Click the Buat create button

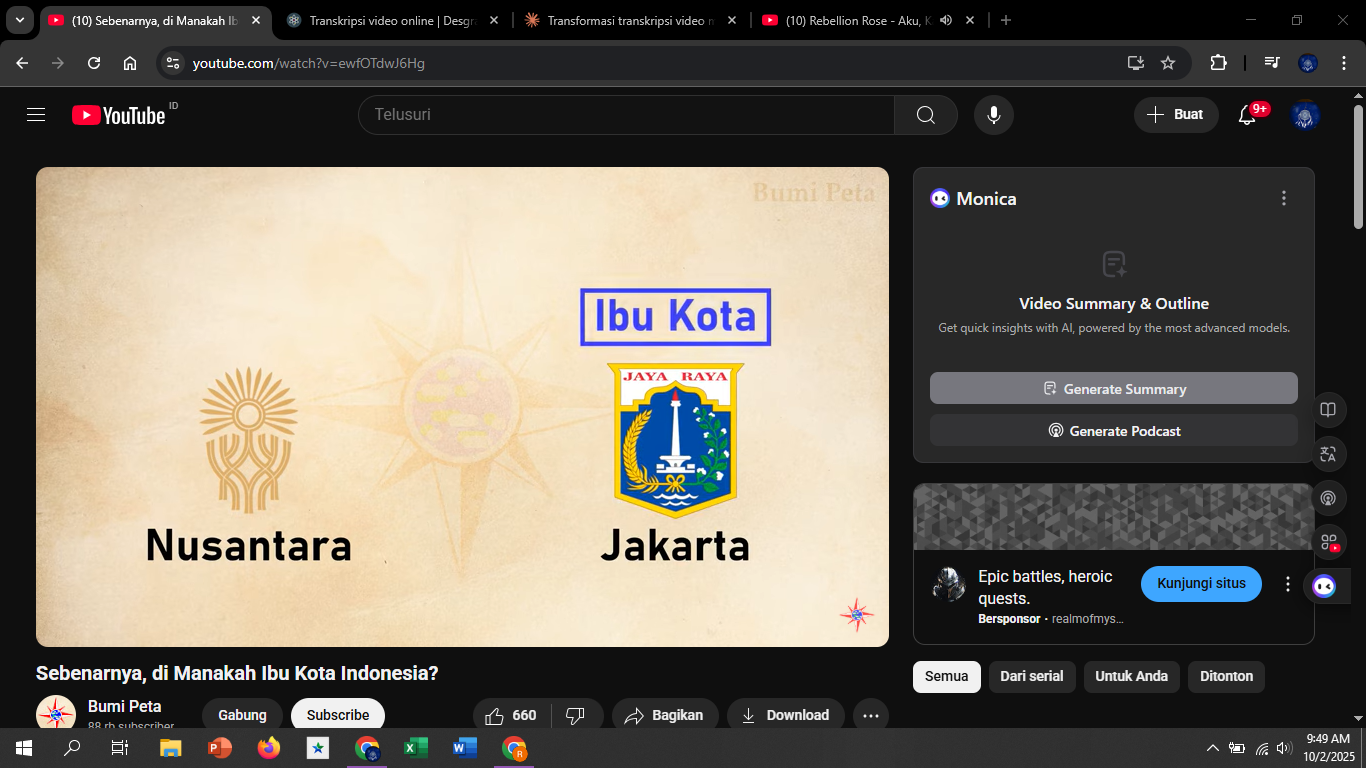[x=1176, y=115]
